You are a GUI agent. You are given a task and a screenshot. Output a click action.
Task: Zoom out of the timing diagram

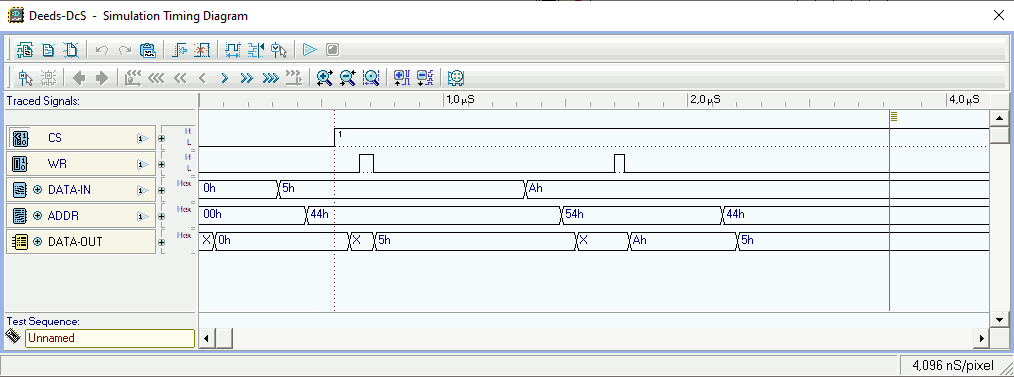[x=348, y=78]
